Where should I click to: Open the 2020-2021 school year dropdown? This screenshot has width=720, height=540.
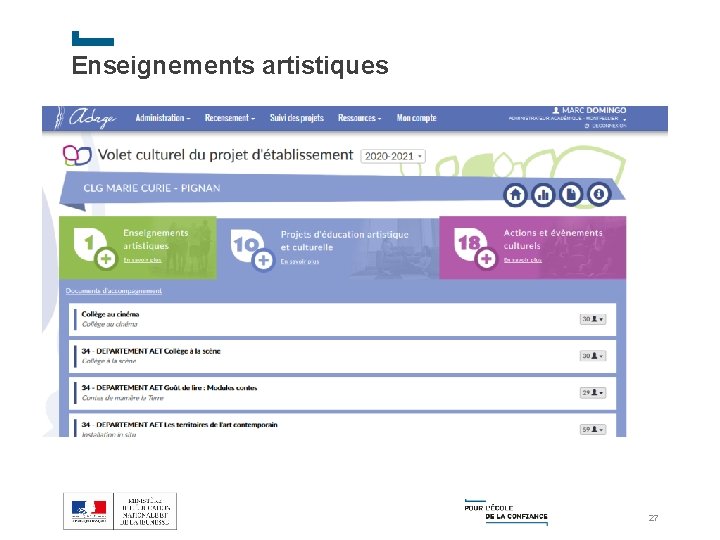pyautogui.click(x=393, y=156)
